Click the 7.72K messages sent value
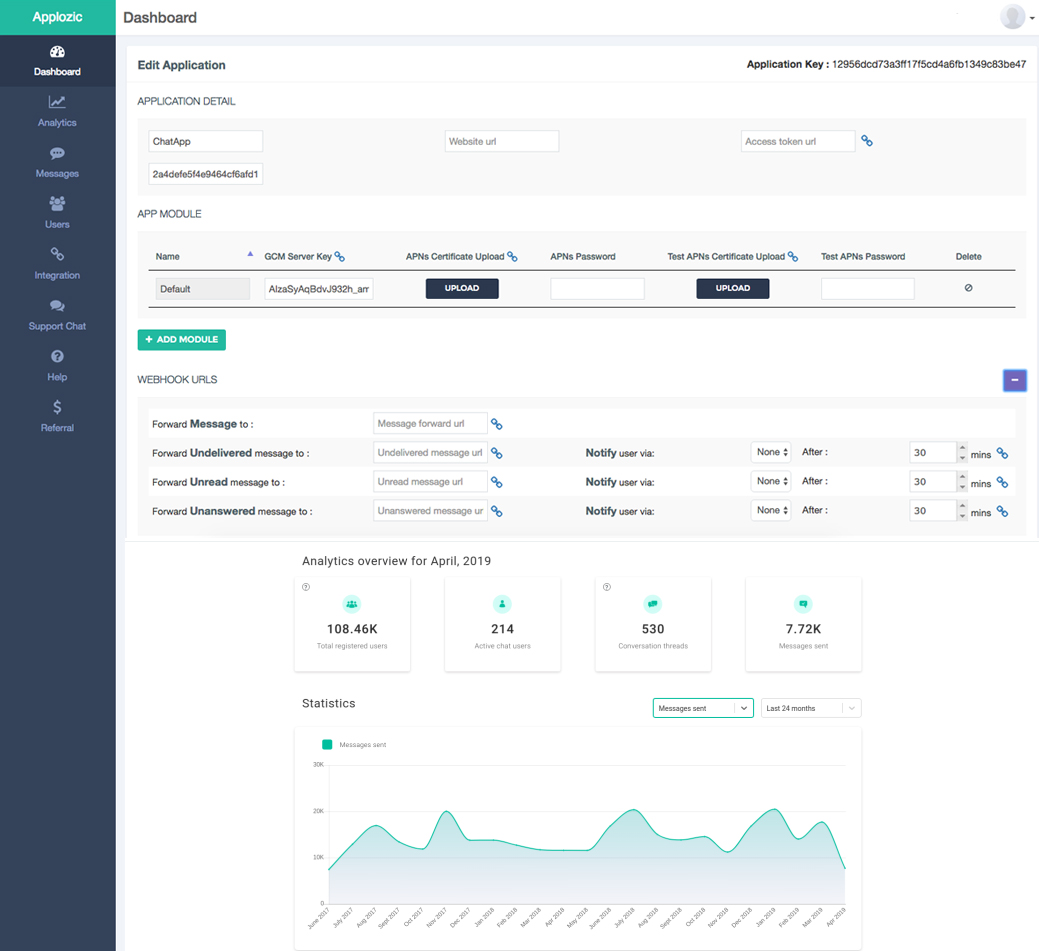1039x951 pixels. (x=803, y=629)
